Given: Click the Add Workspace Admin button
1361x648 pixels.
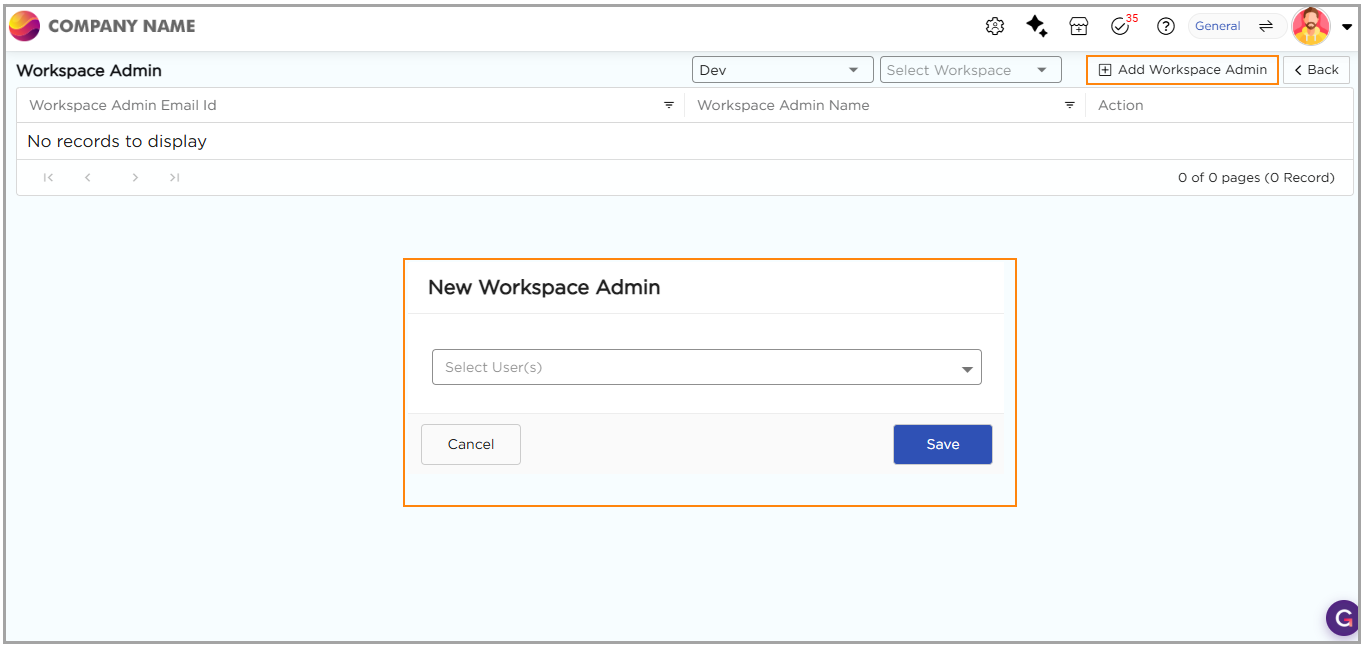Looking at the screenshot, I should (x=1182, y=70).
